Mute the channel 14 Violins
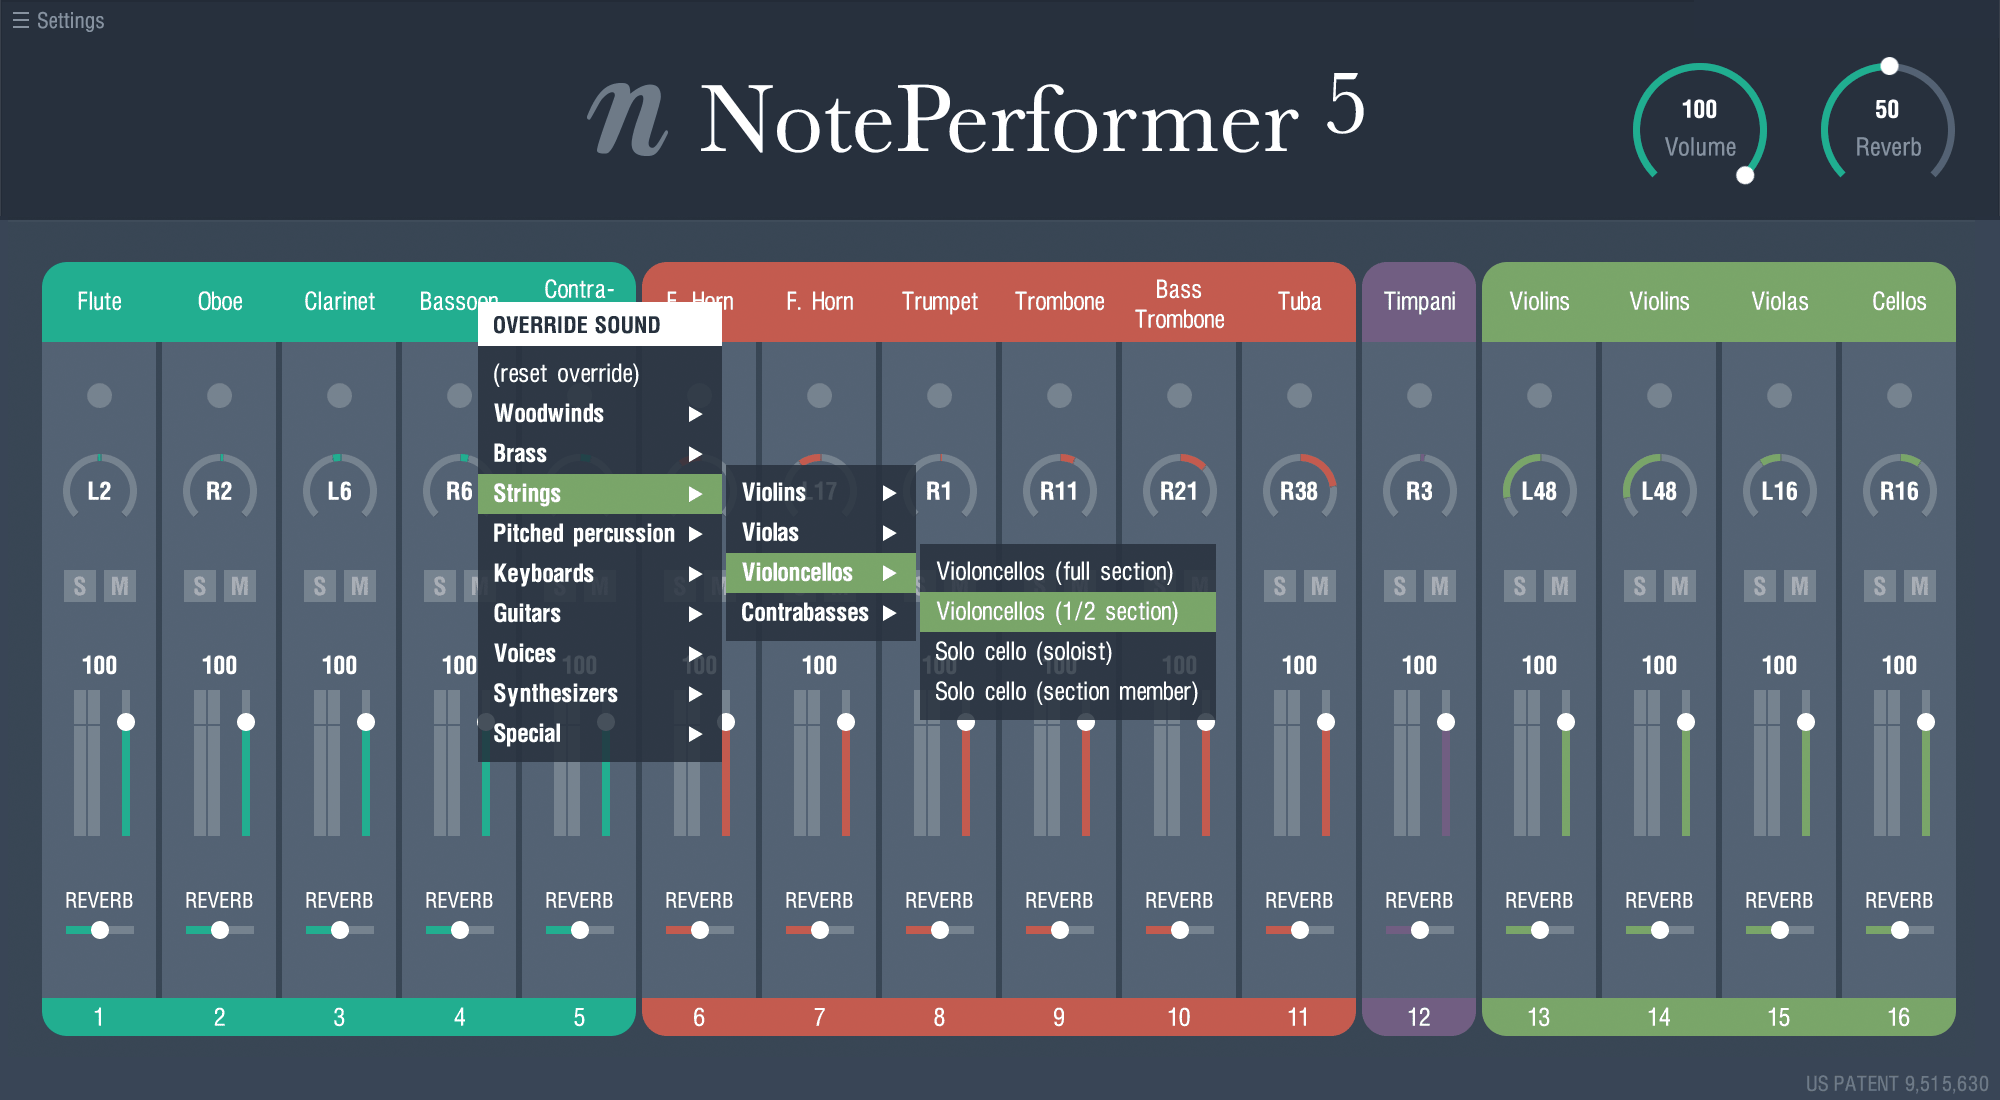Screen dimensions: 2000x1100 (x=1680, y=586)
